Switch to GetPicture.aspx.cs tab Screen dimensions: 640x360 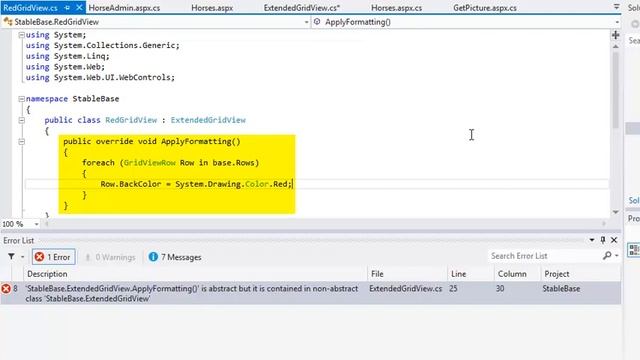(484, 8)
